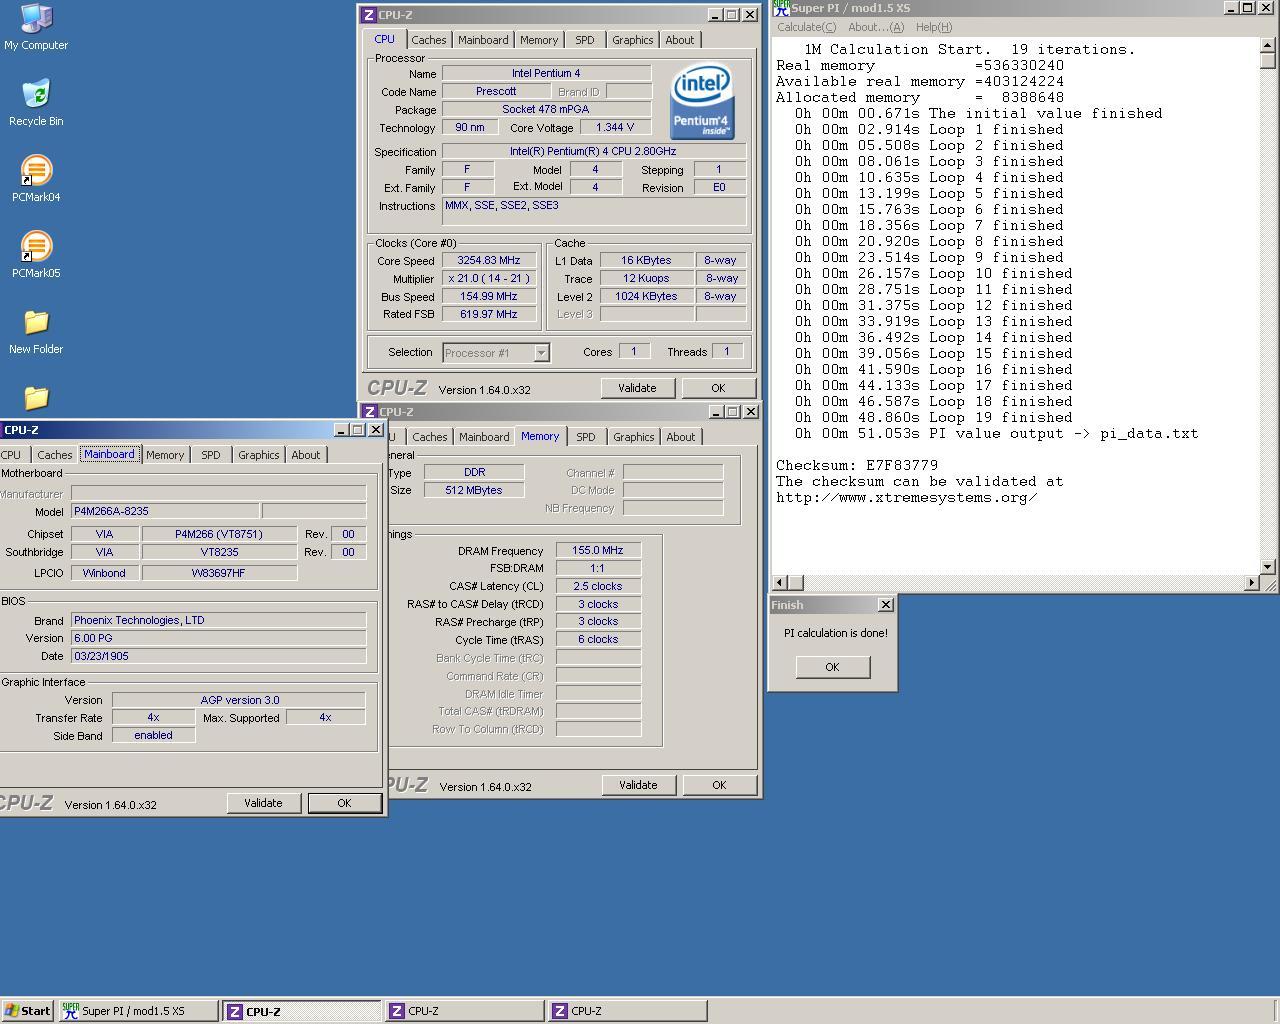Switch to SPD tab in top CPU-Z window
Image resolution: width=1280 pixels, height=1024 pixels.
coord(585,40)
